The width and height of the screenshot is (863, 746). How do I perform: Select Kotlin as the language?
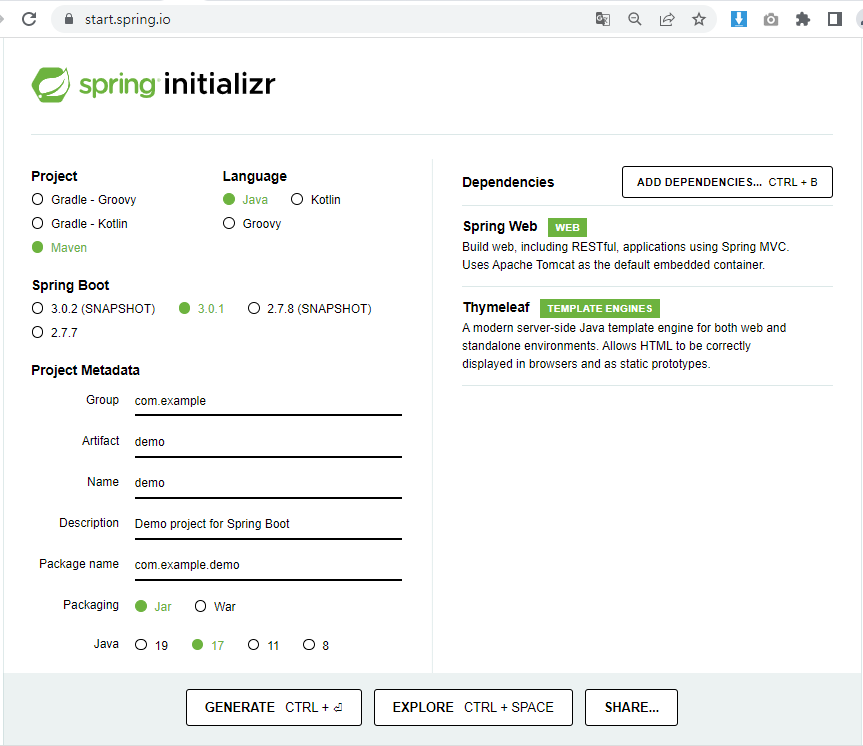click(316, 199)
